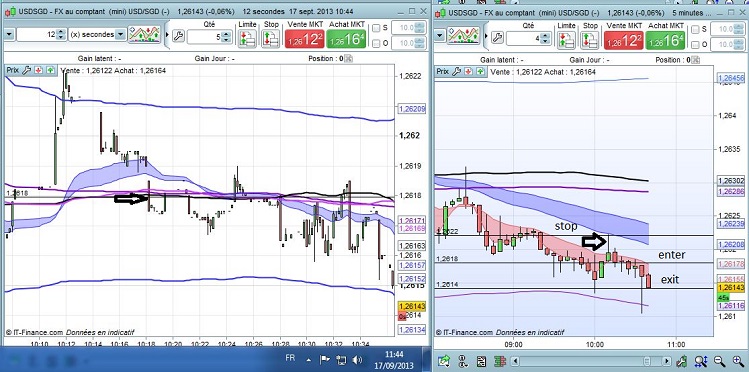The width and height of the screenshot is (749, 372).
Task: Click green Achat MKT button in left window
Action: pyautogui.click(x=346, y=39)
